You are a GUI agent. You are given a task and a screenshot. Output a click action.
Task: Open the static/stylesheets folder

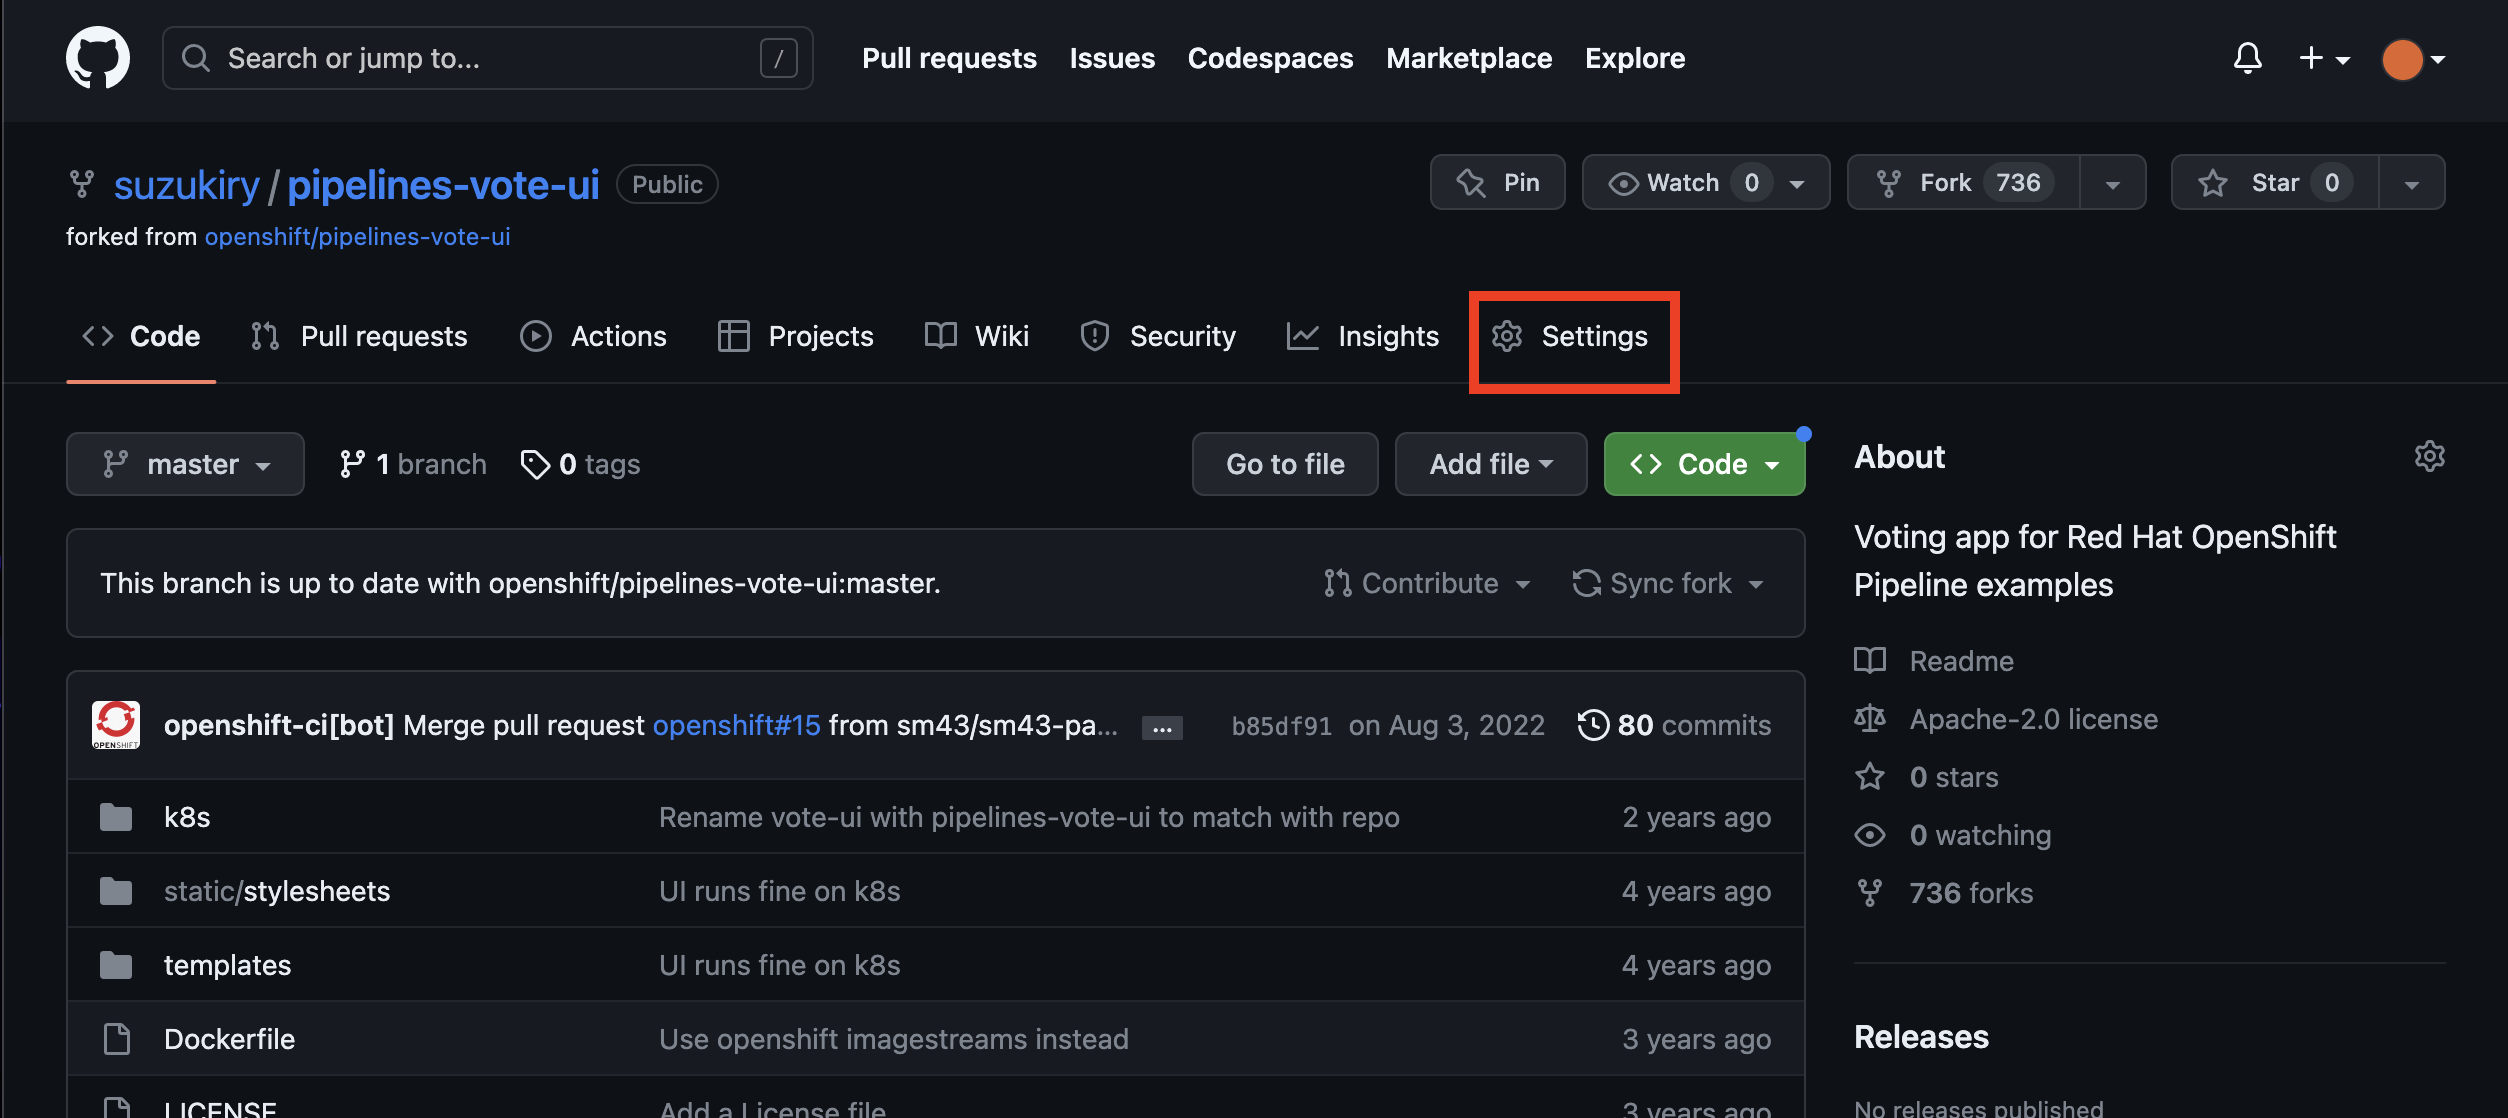point(277,891)
